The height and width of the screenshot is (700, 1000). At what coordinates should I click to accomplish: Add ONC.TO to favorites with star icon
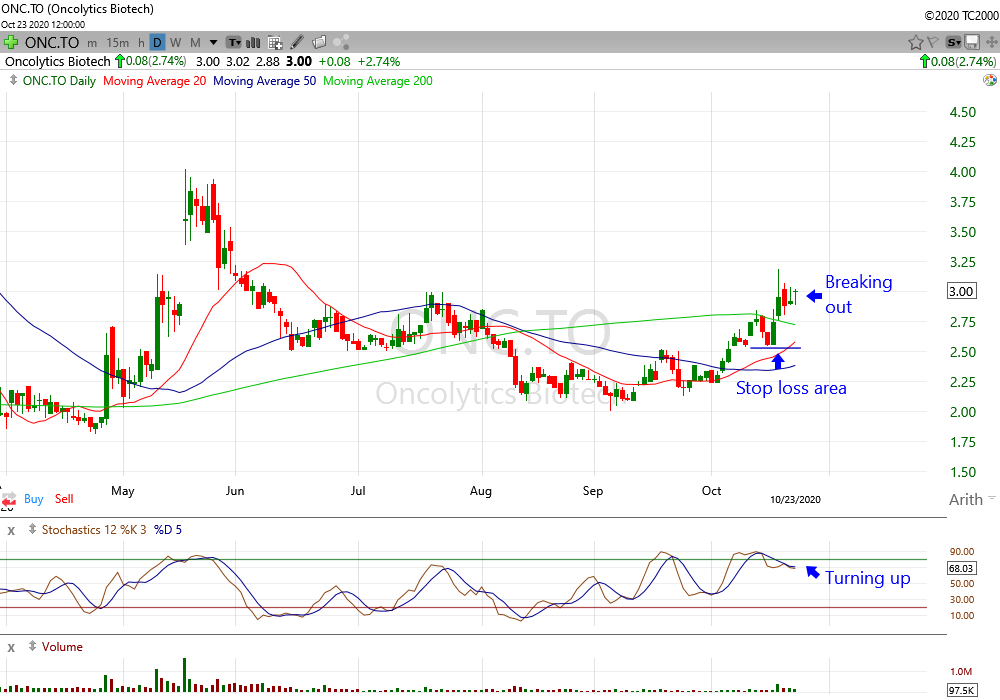pos(916,43)
